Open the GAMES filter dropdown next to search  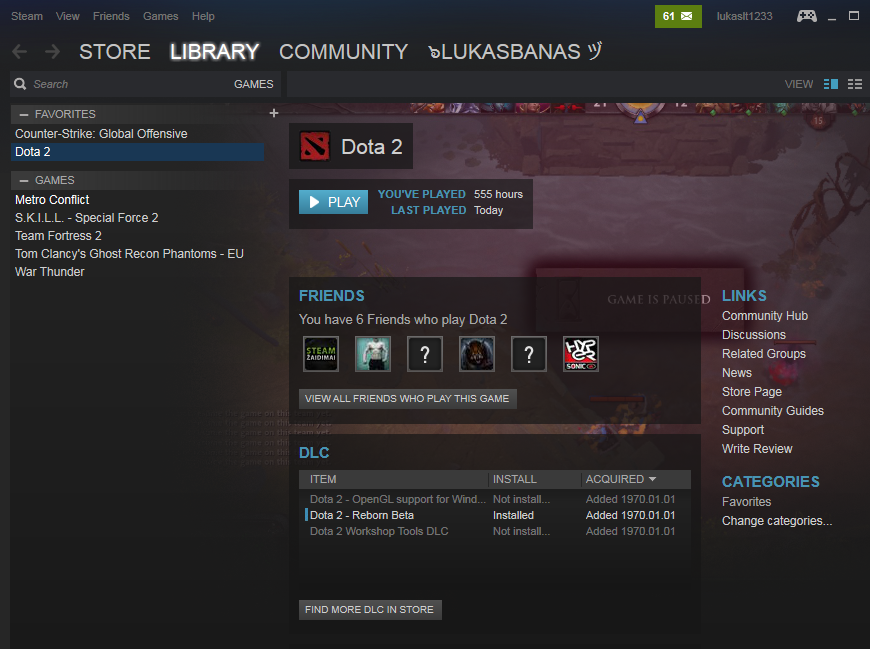click(254, 84)
